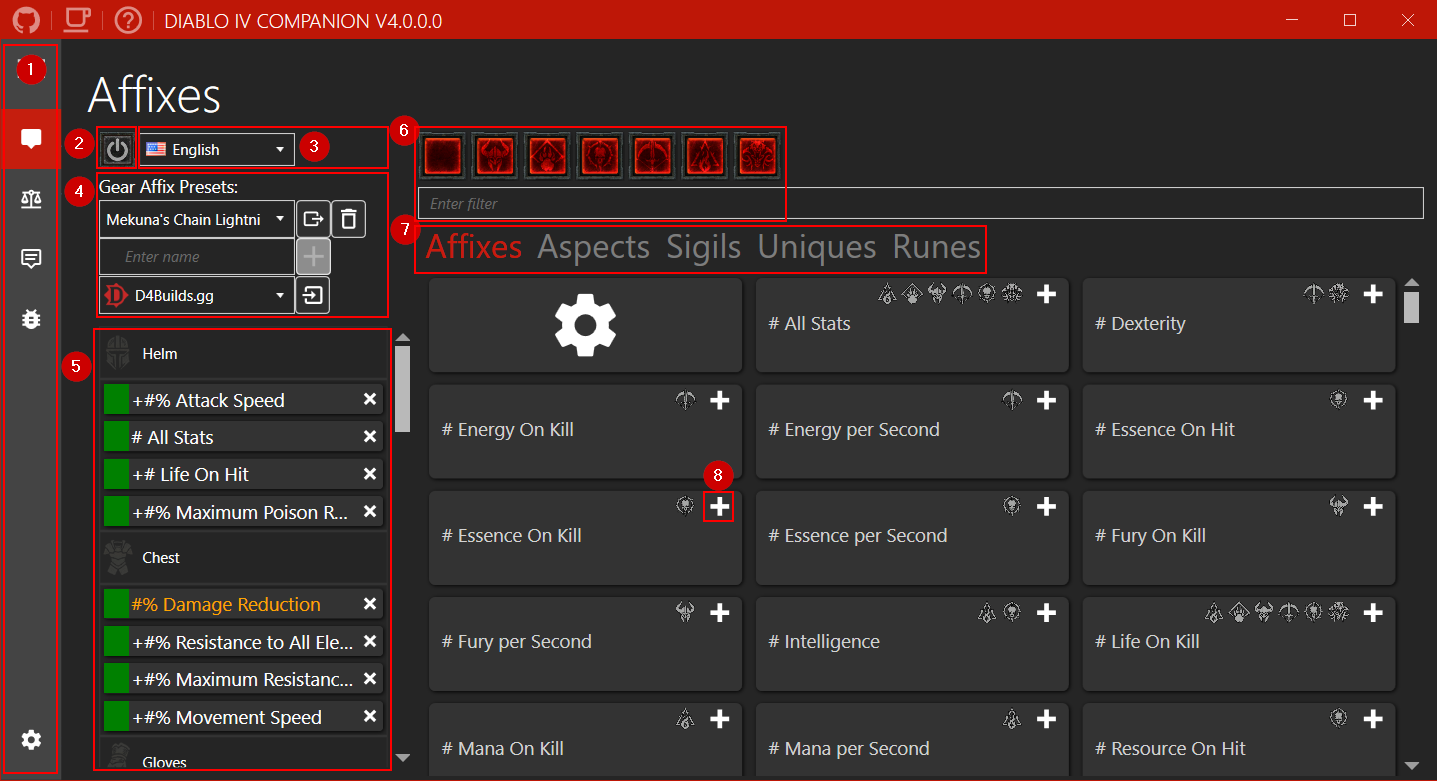The image size is (1437, 781).
Task: Click the coffee cup donate icon
Action: (76, 19)
